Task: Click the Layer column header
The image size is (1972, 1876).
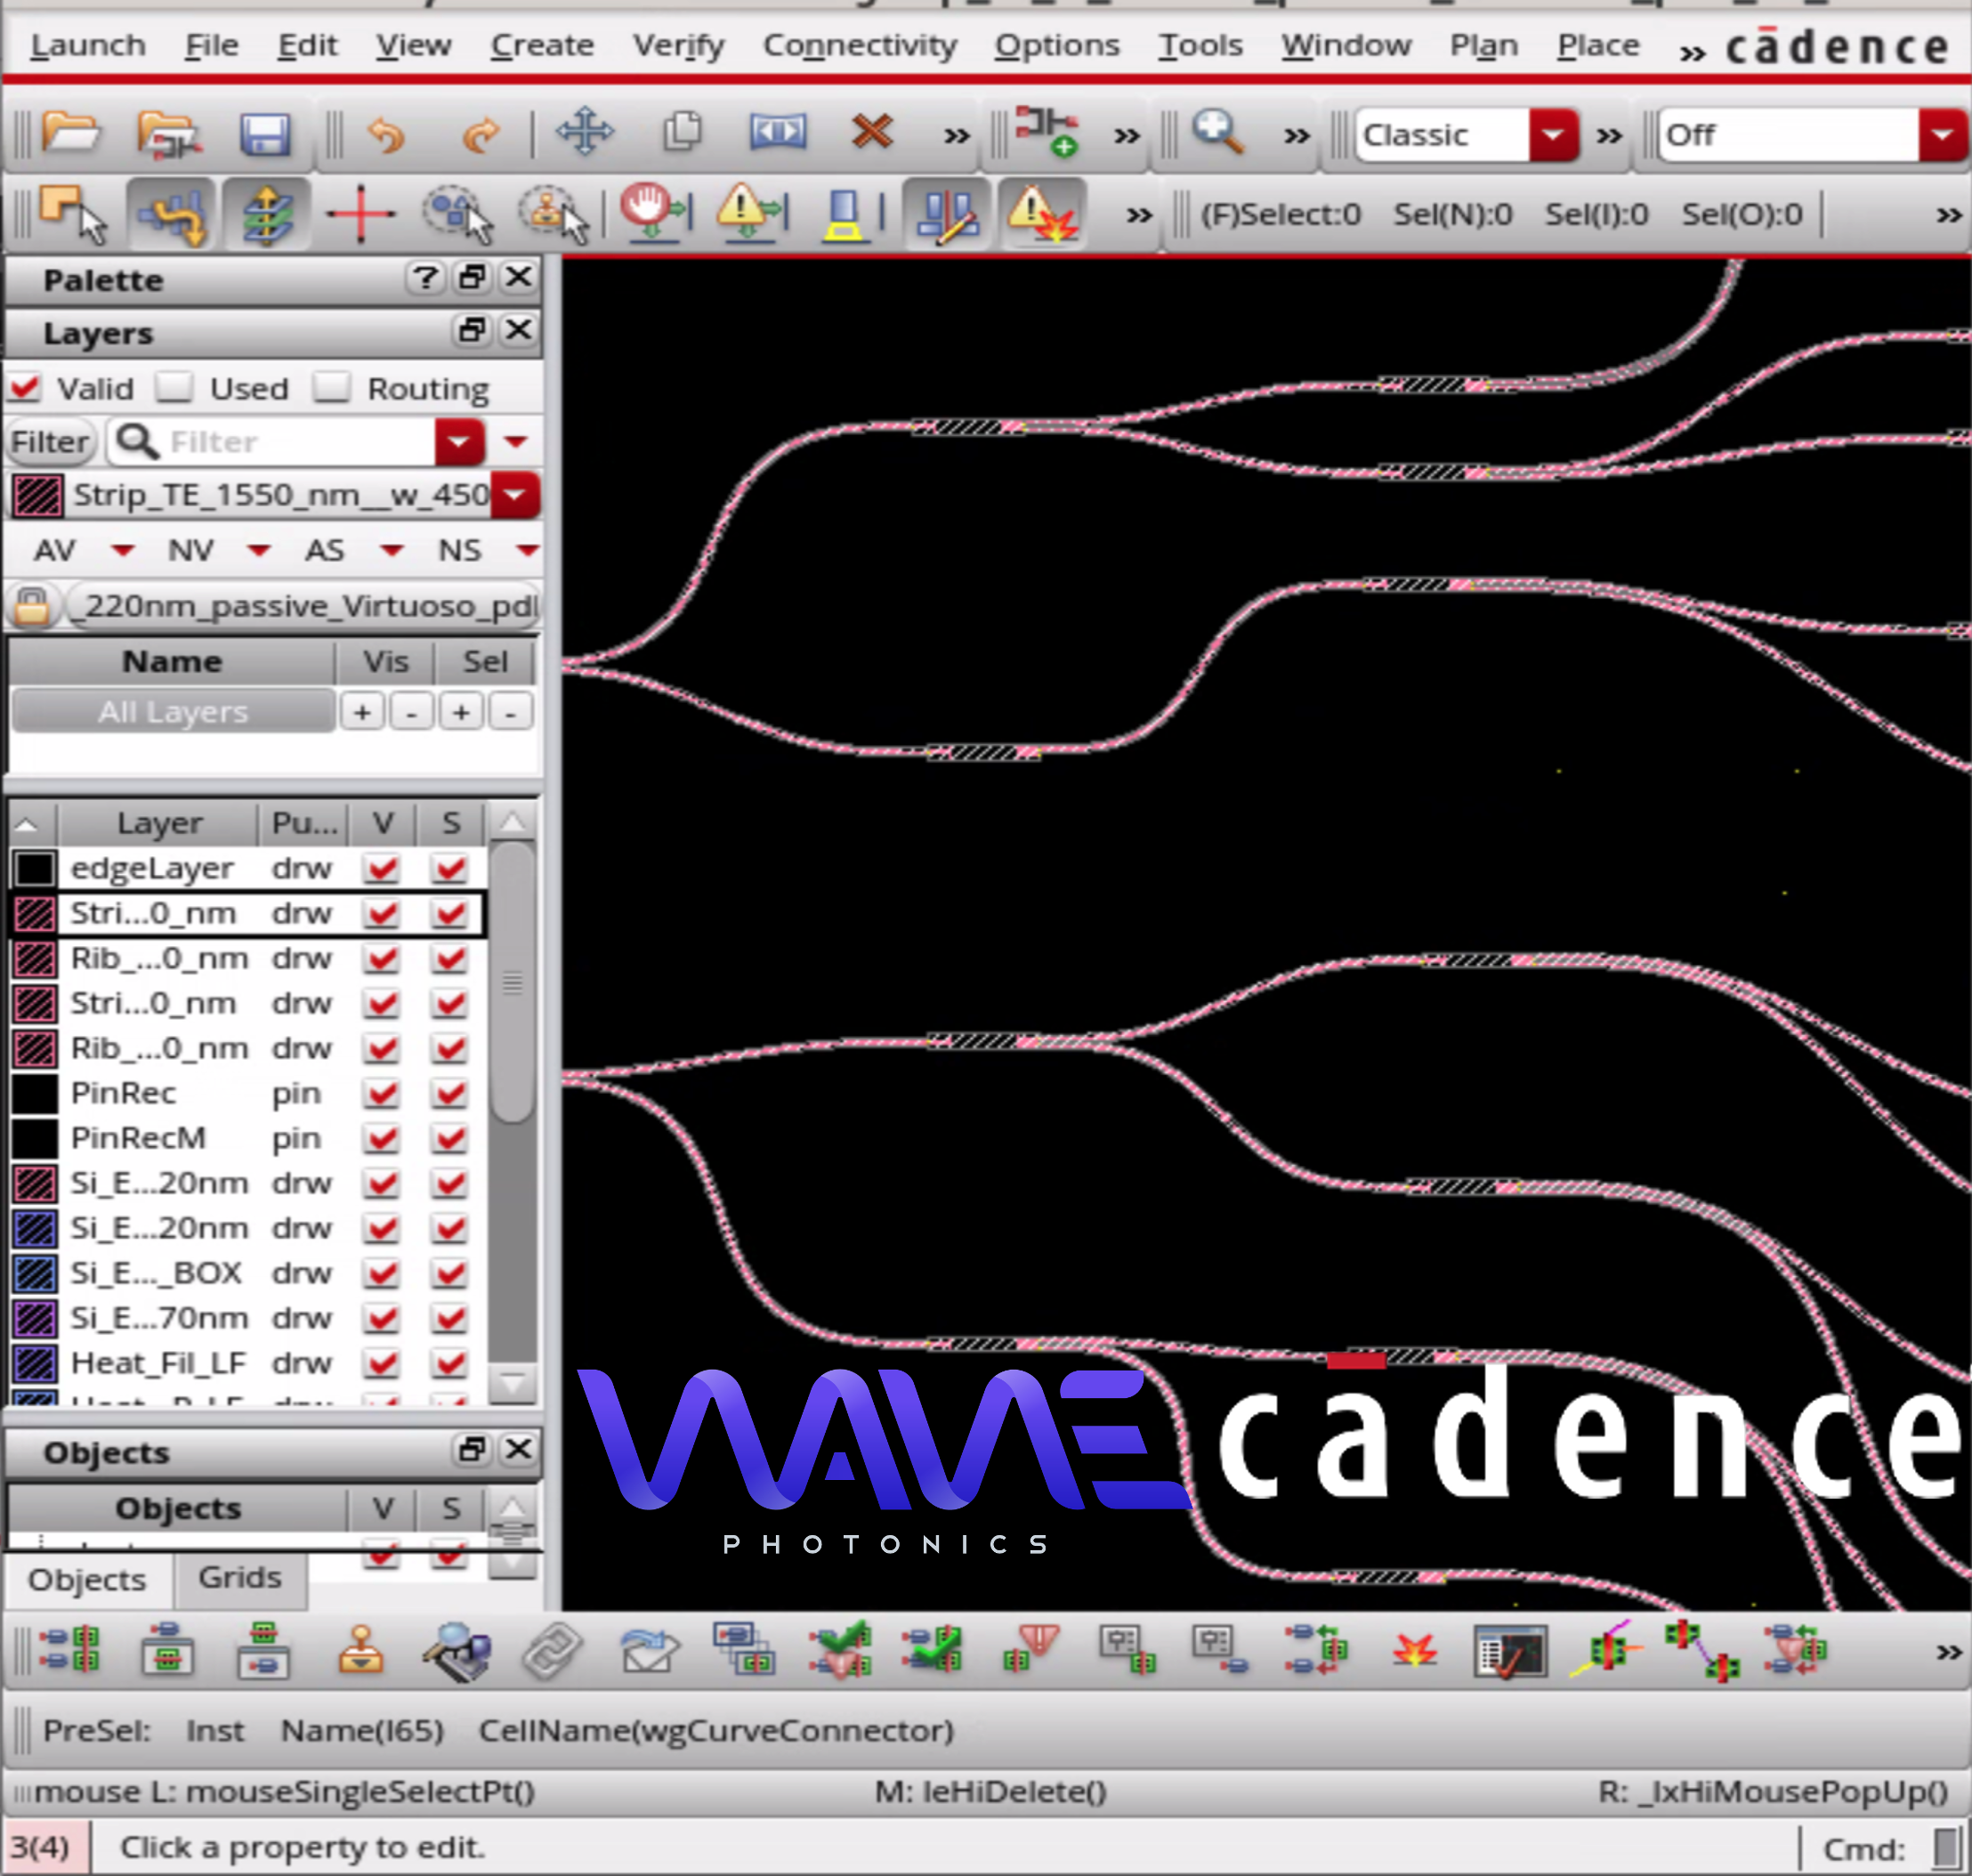Action: tap(158, 823)
